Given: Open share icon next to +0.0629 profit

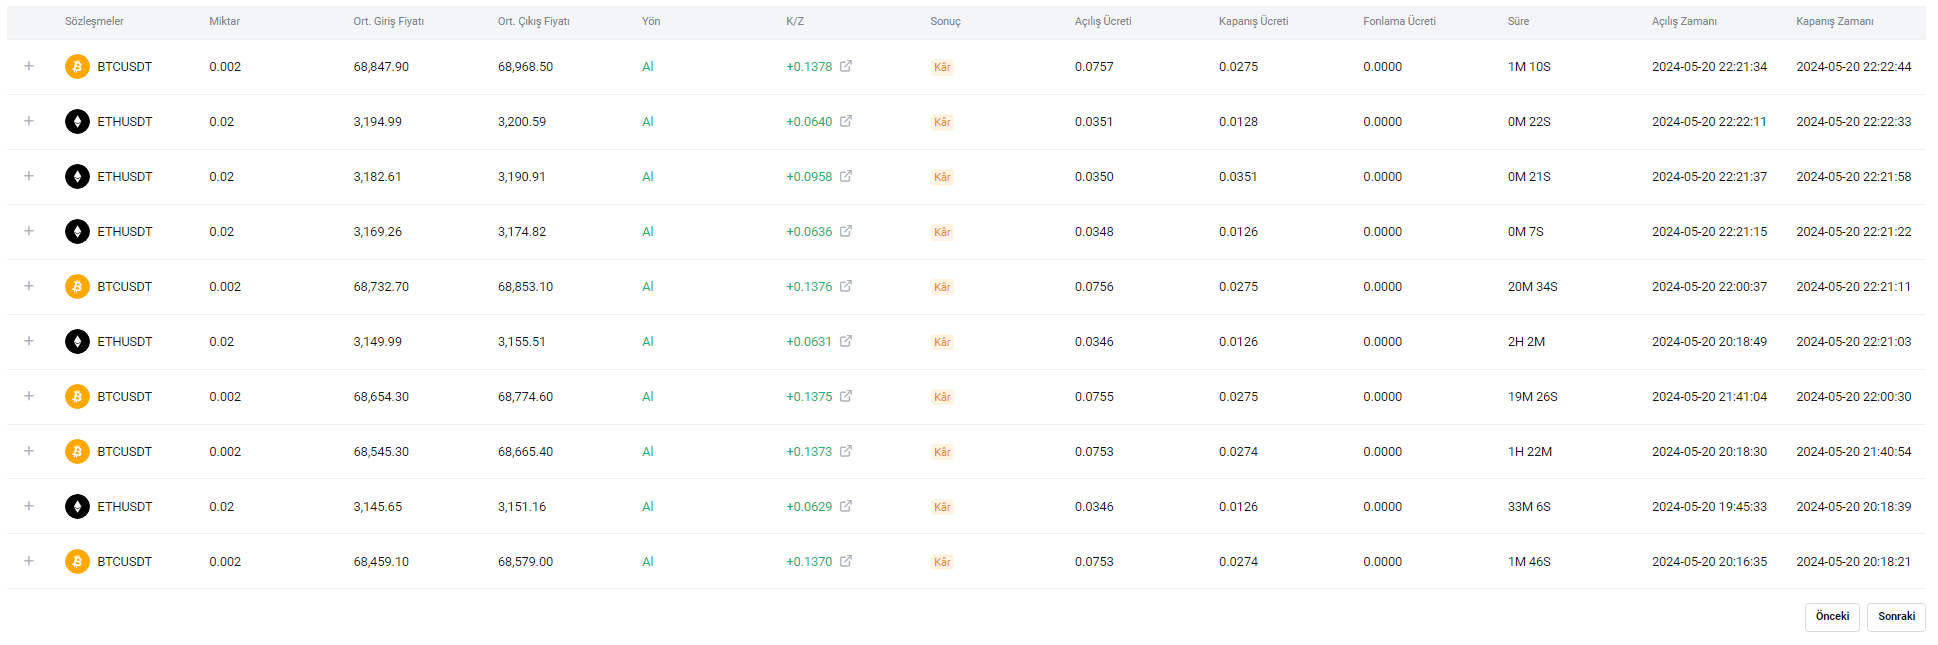Looking at the screenshot, I should [846, 506].
